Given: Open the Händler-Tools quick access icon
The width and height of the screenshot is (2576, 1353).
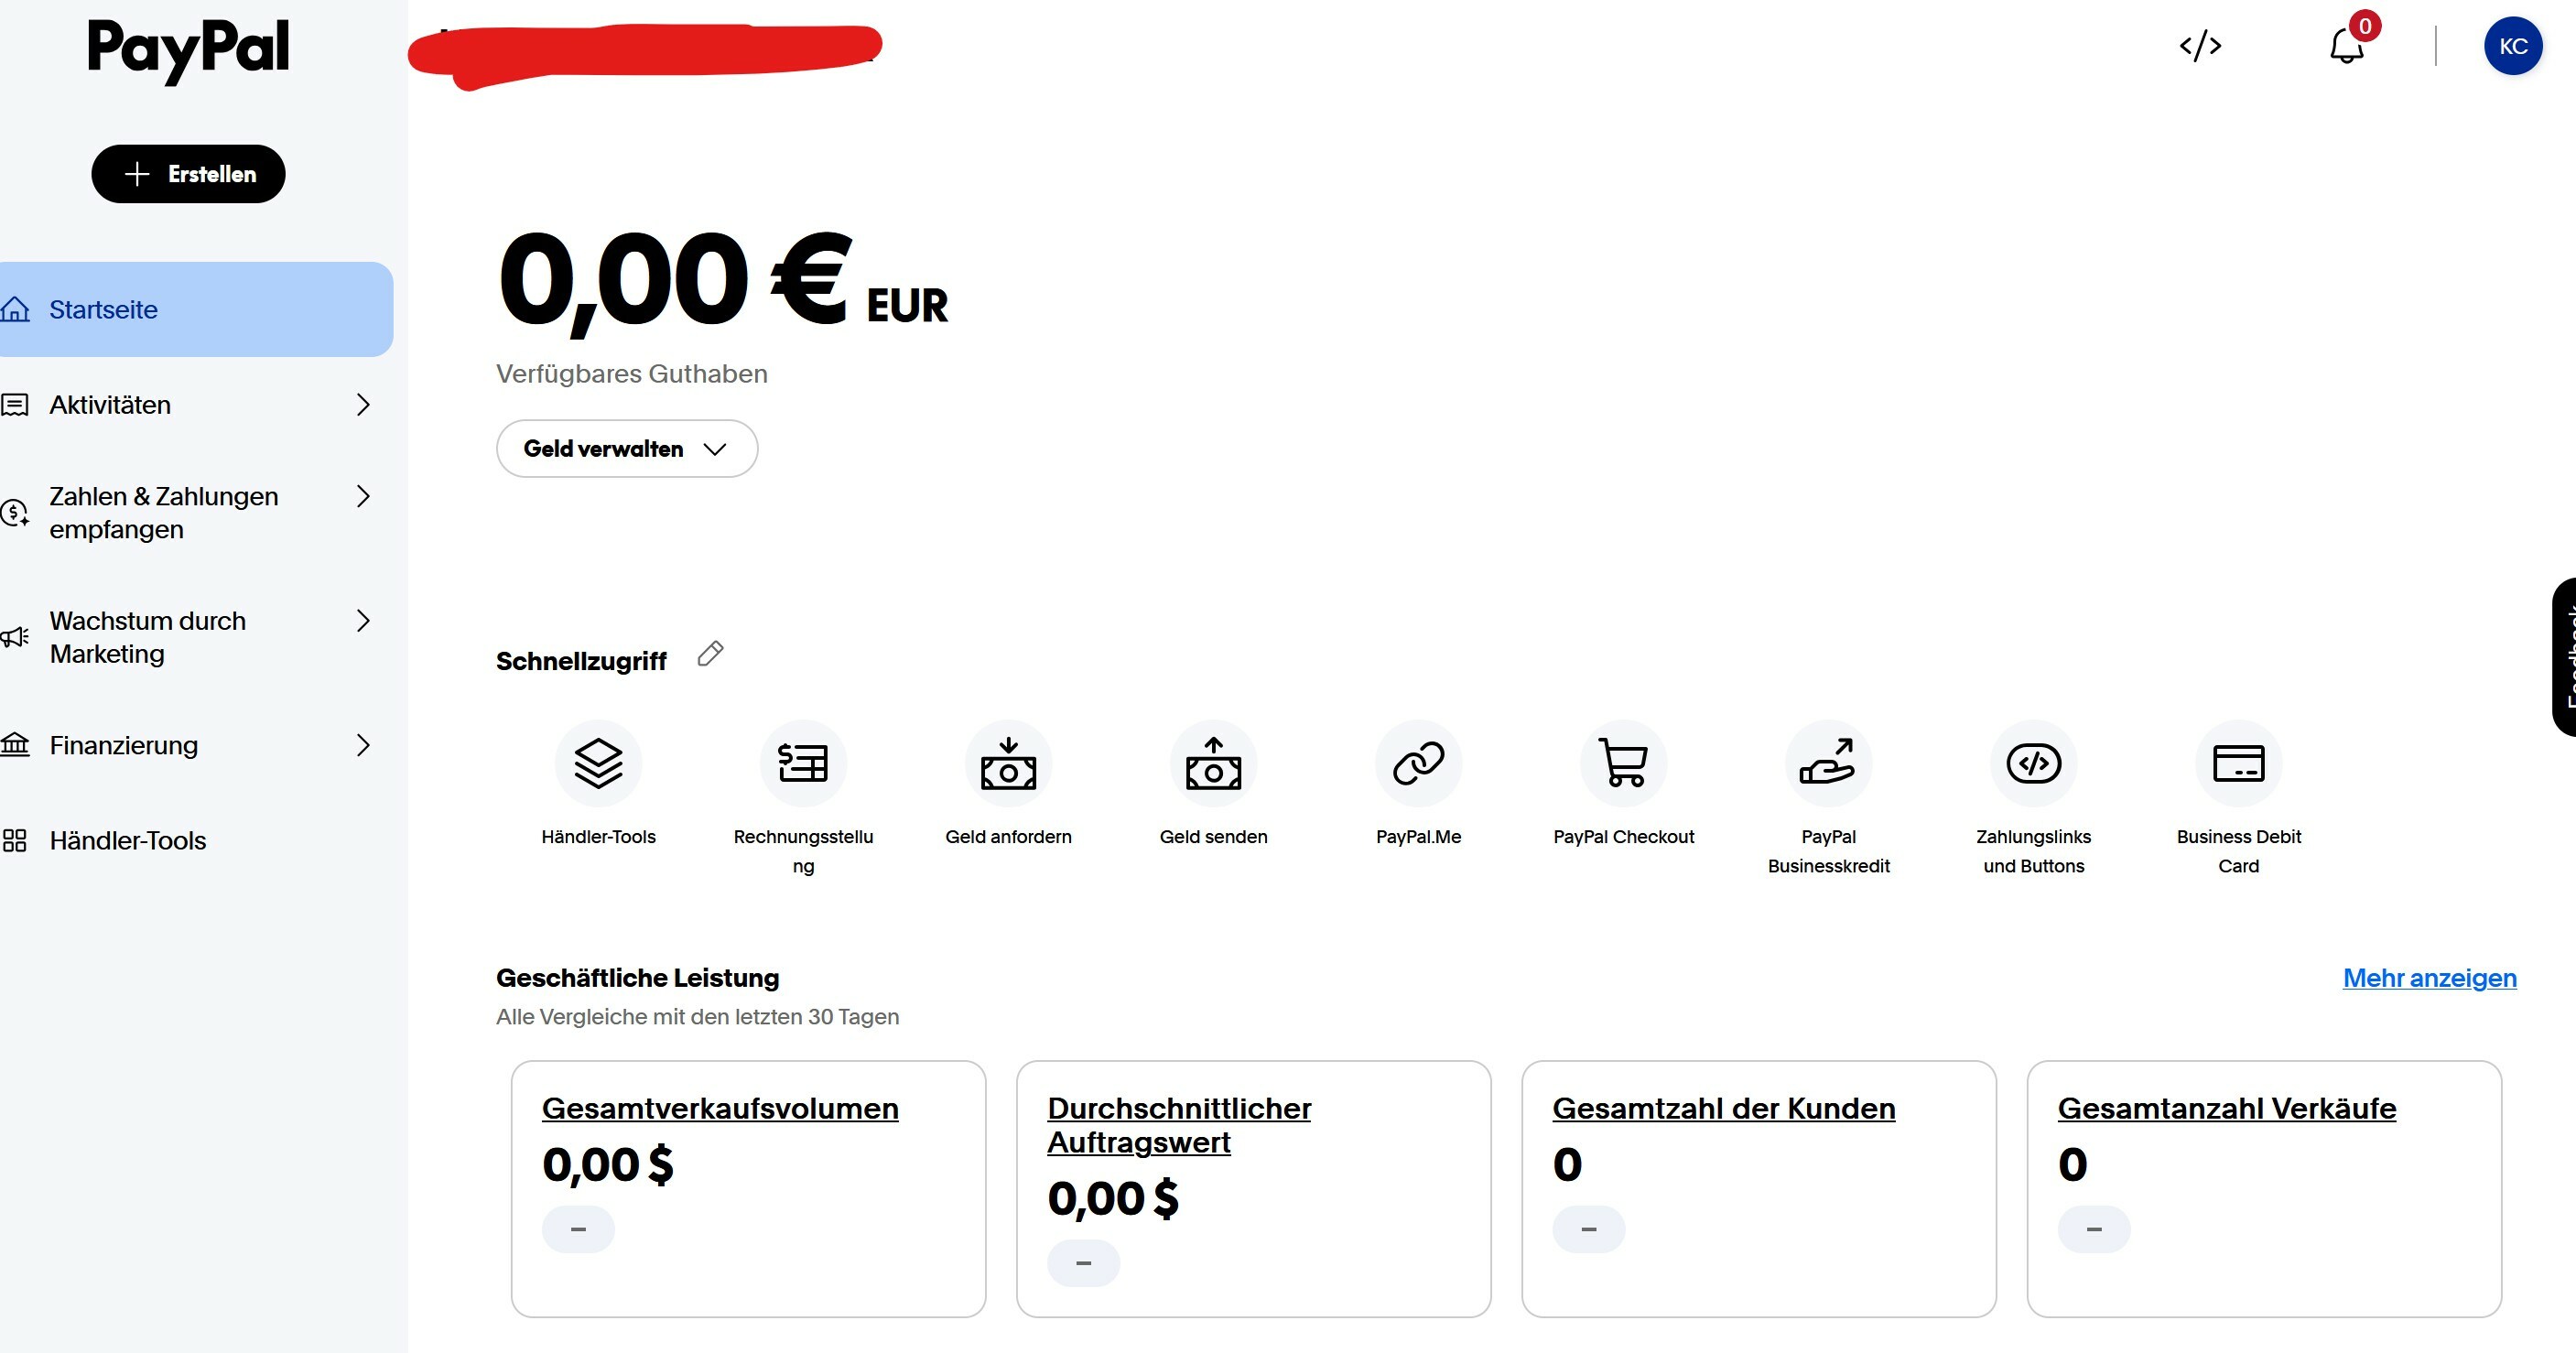Looking at the screenshot, I should pos(598,763).
